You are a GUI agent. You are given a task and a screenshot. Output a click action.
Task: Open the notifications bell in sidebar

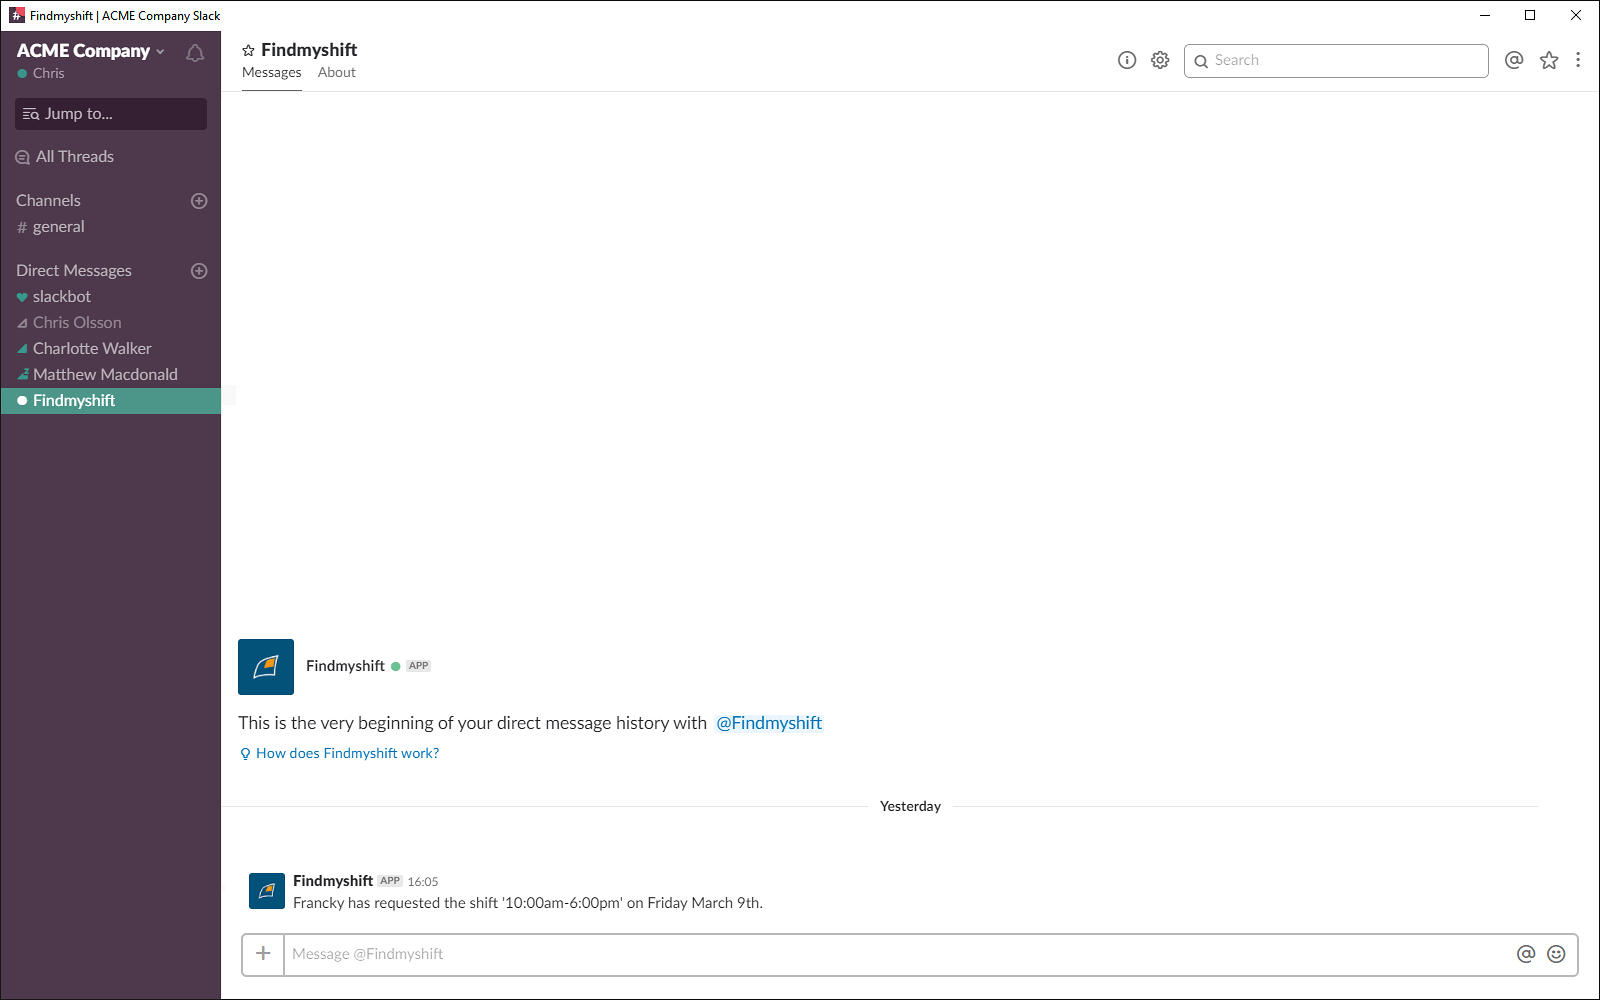195,53
